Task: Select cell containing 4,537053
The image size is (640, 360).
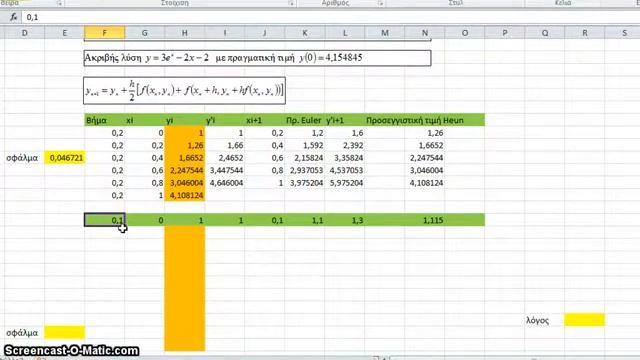Action: 344,170
